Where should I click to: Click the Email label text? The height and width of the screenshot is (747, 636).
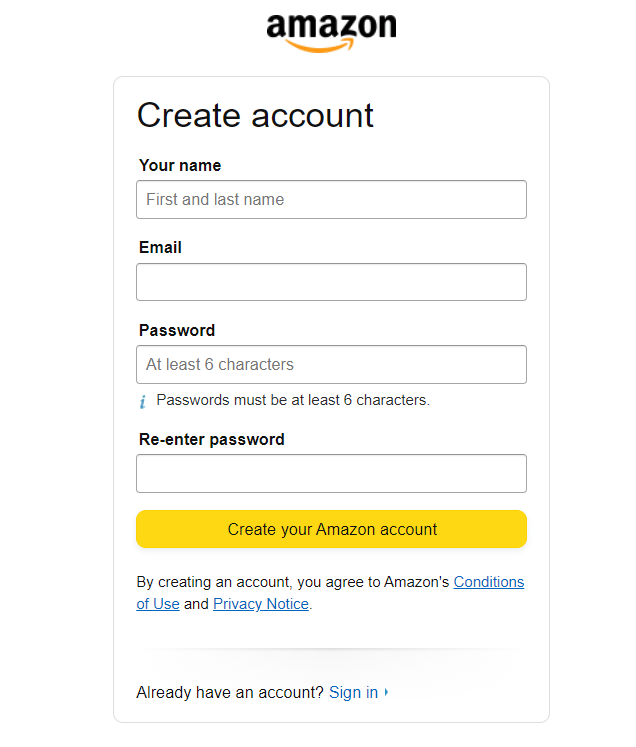pos(160,248)
